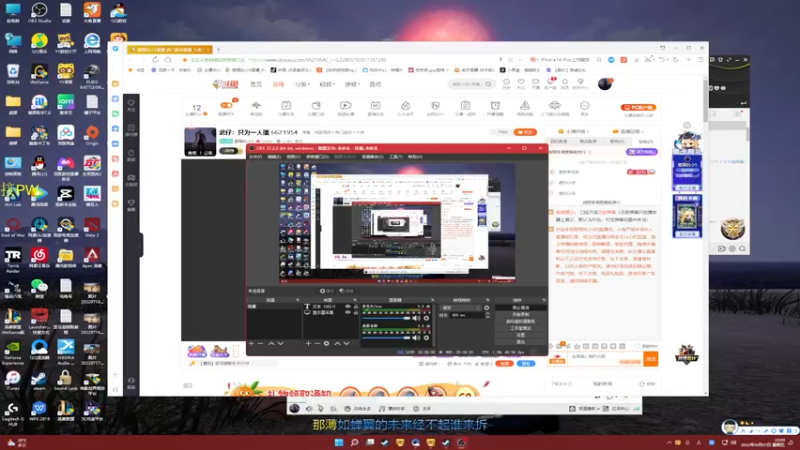Image resolution: width=800 pixels, height=450 pixels.
Task: Mute first audio channel in OBS mixer
Action: point(416,318)
